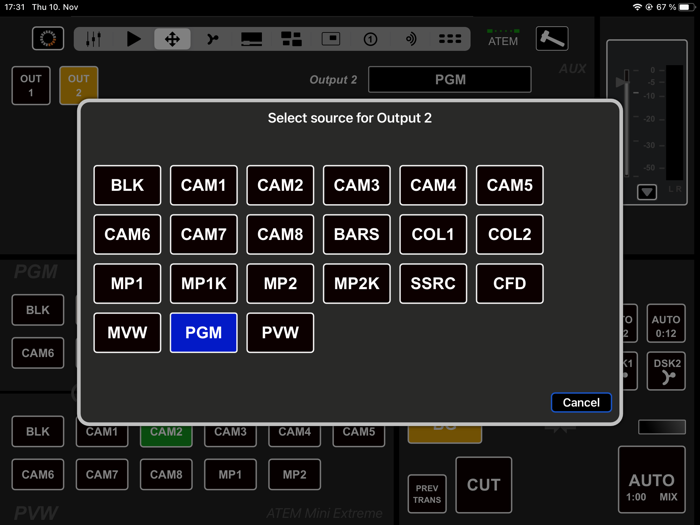Open the keyer branch icon in toolbar
Screen dimensions: 700x525
(212, 39)
